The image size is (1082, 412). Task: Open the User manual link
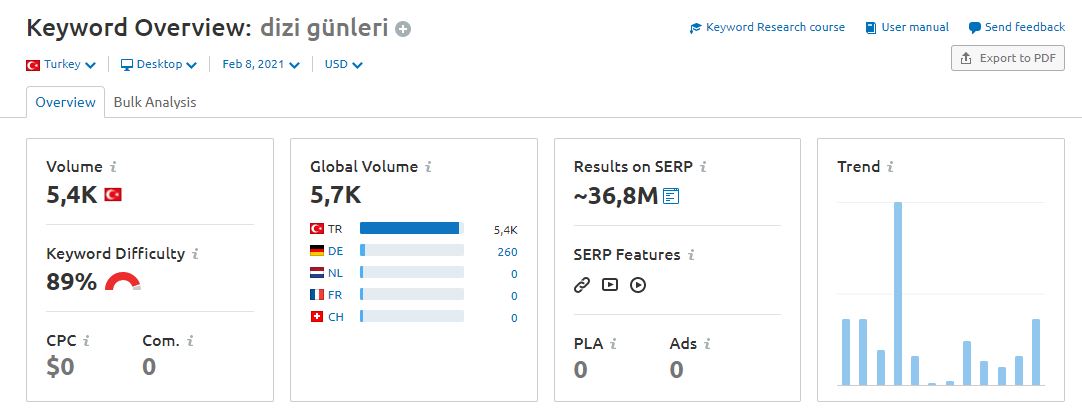907,28
